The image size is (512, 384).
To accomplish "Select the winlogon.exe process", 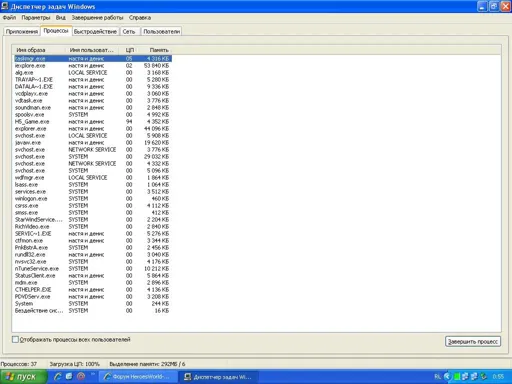I will click(93, 199).
